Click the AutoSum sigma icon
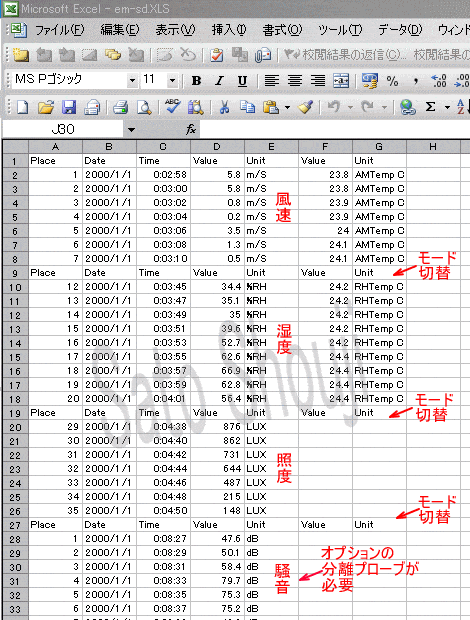Screen dimensions: 470x620 pyautogui.click(x=430, y=107)
